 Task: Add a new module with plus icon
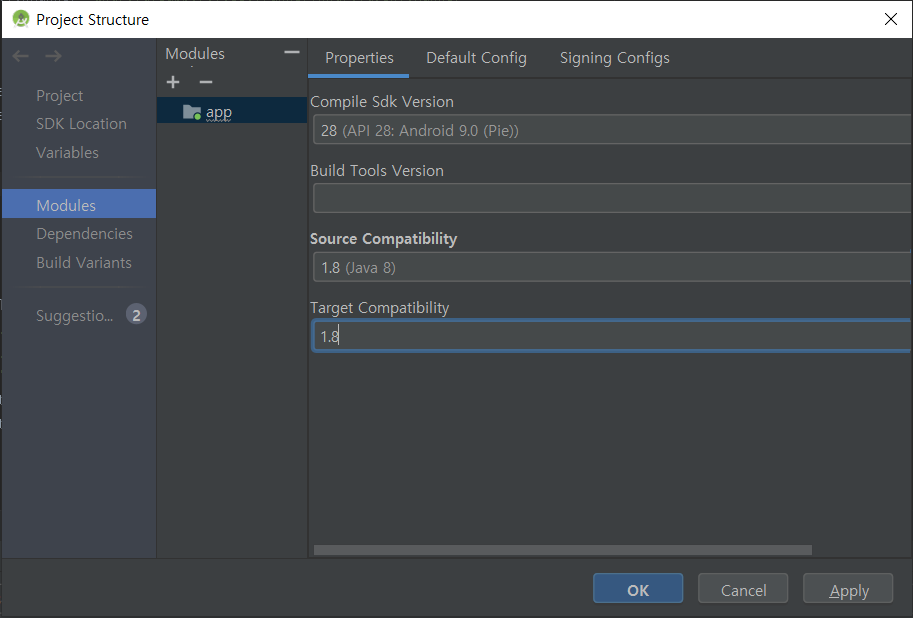[x=173, y=82]
